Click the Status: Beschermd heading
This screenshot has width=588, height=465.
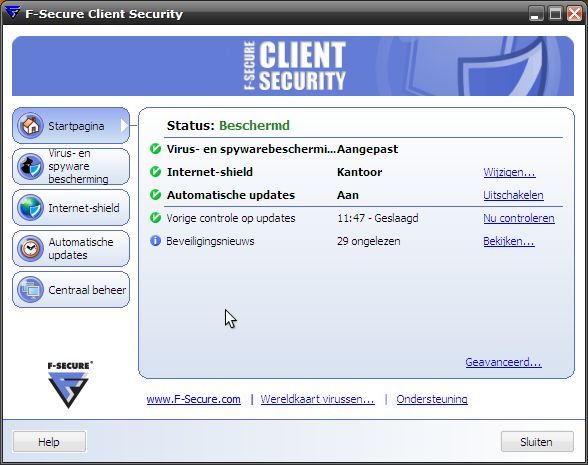[x=228, y=125]
